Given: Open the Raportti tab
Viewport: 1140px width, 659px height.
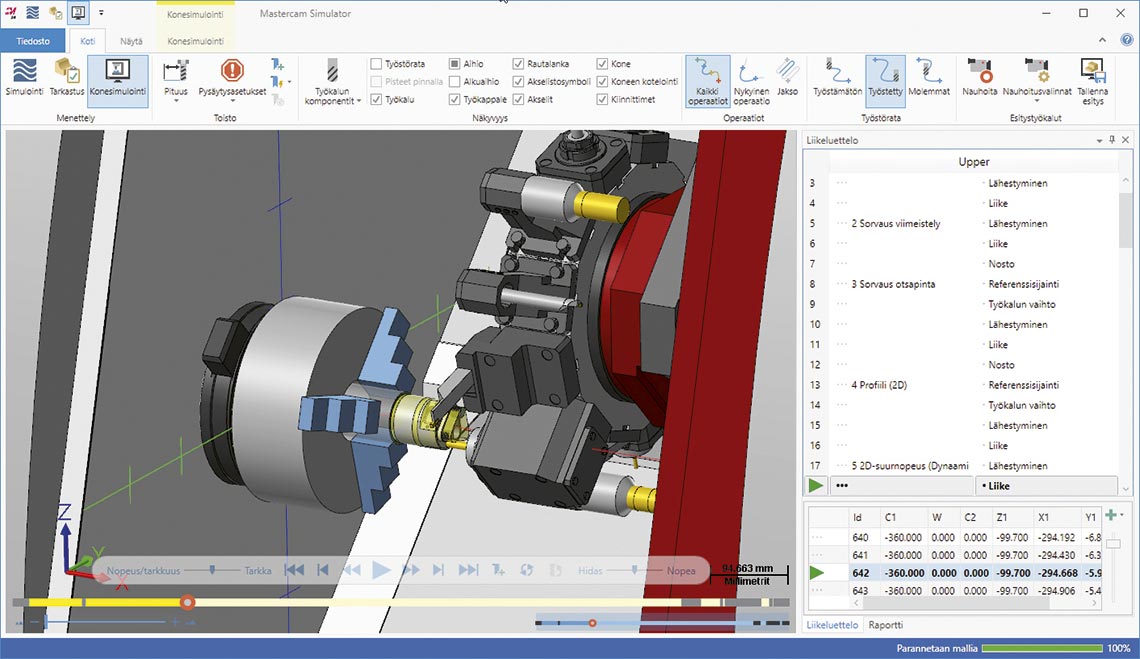Looking at the screenshot, I should (x=885, y=625).
